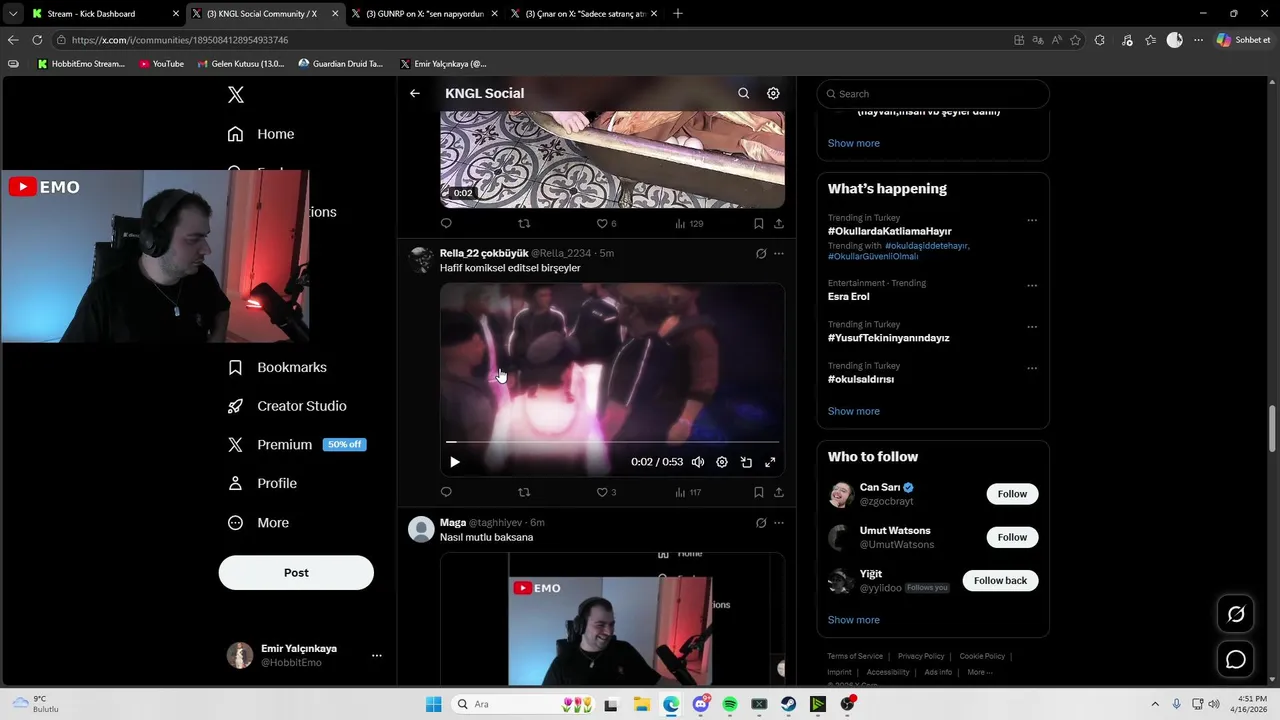This screenshot has width=1280, height=720.
Task: Show hidden system tray icons
Action: click(x=1155, y=704)
